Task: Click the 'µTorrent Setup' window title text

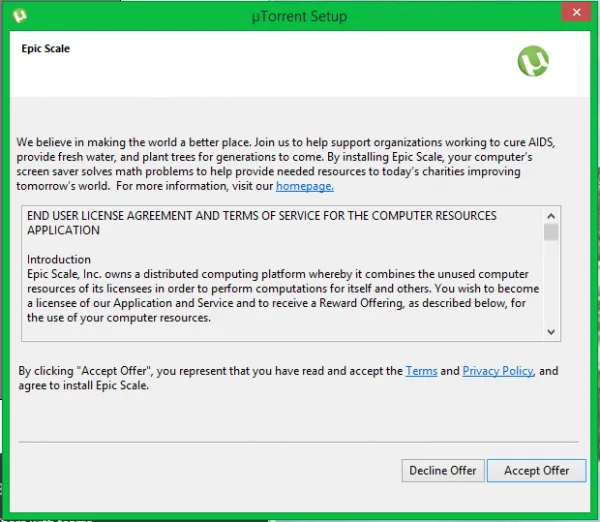Action: tap(299, 16)
